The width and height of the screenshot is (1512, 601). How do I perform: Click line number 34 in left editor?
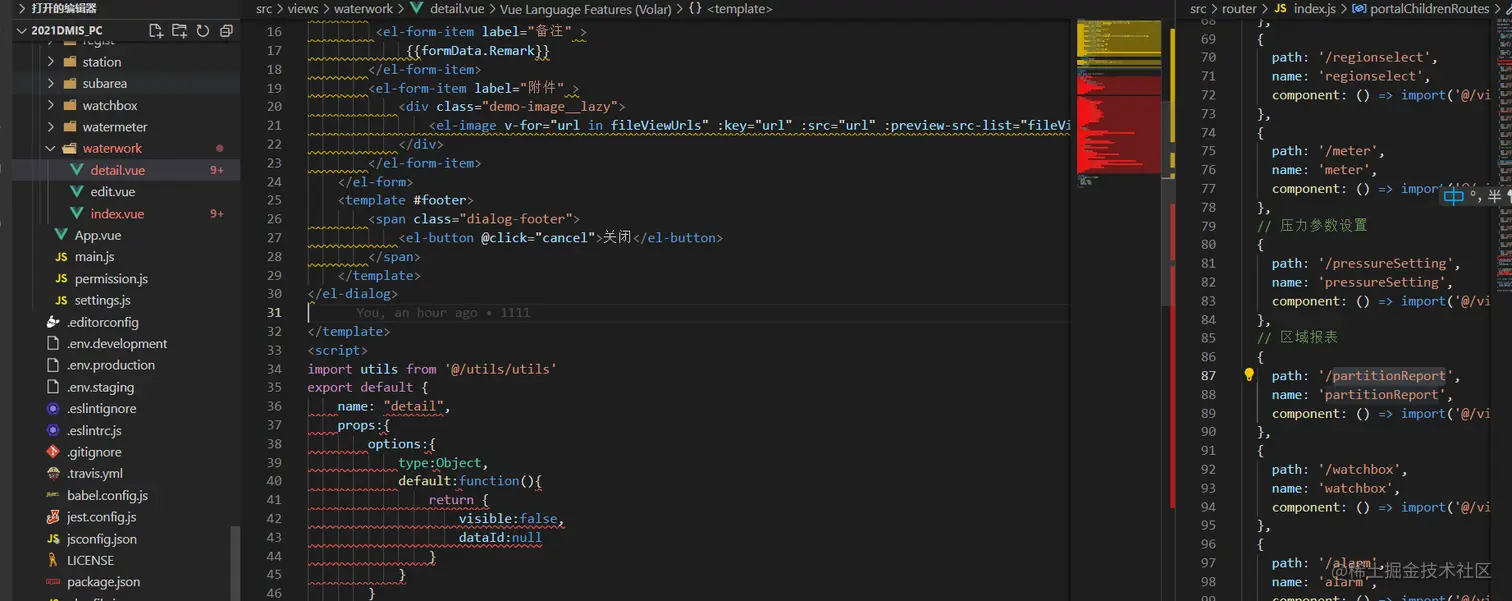274,369
